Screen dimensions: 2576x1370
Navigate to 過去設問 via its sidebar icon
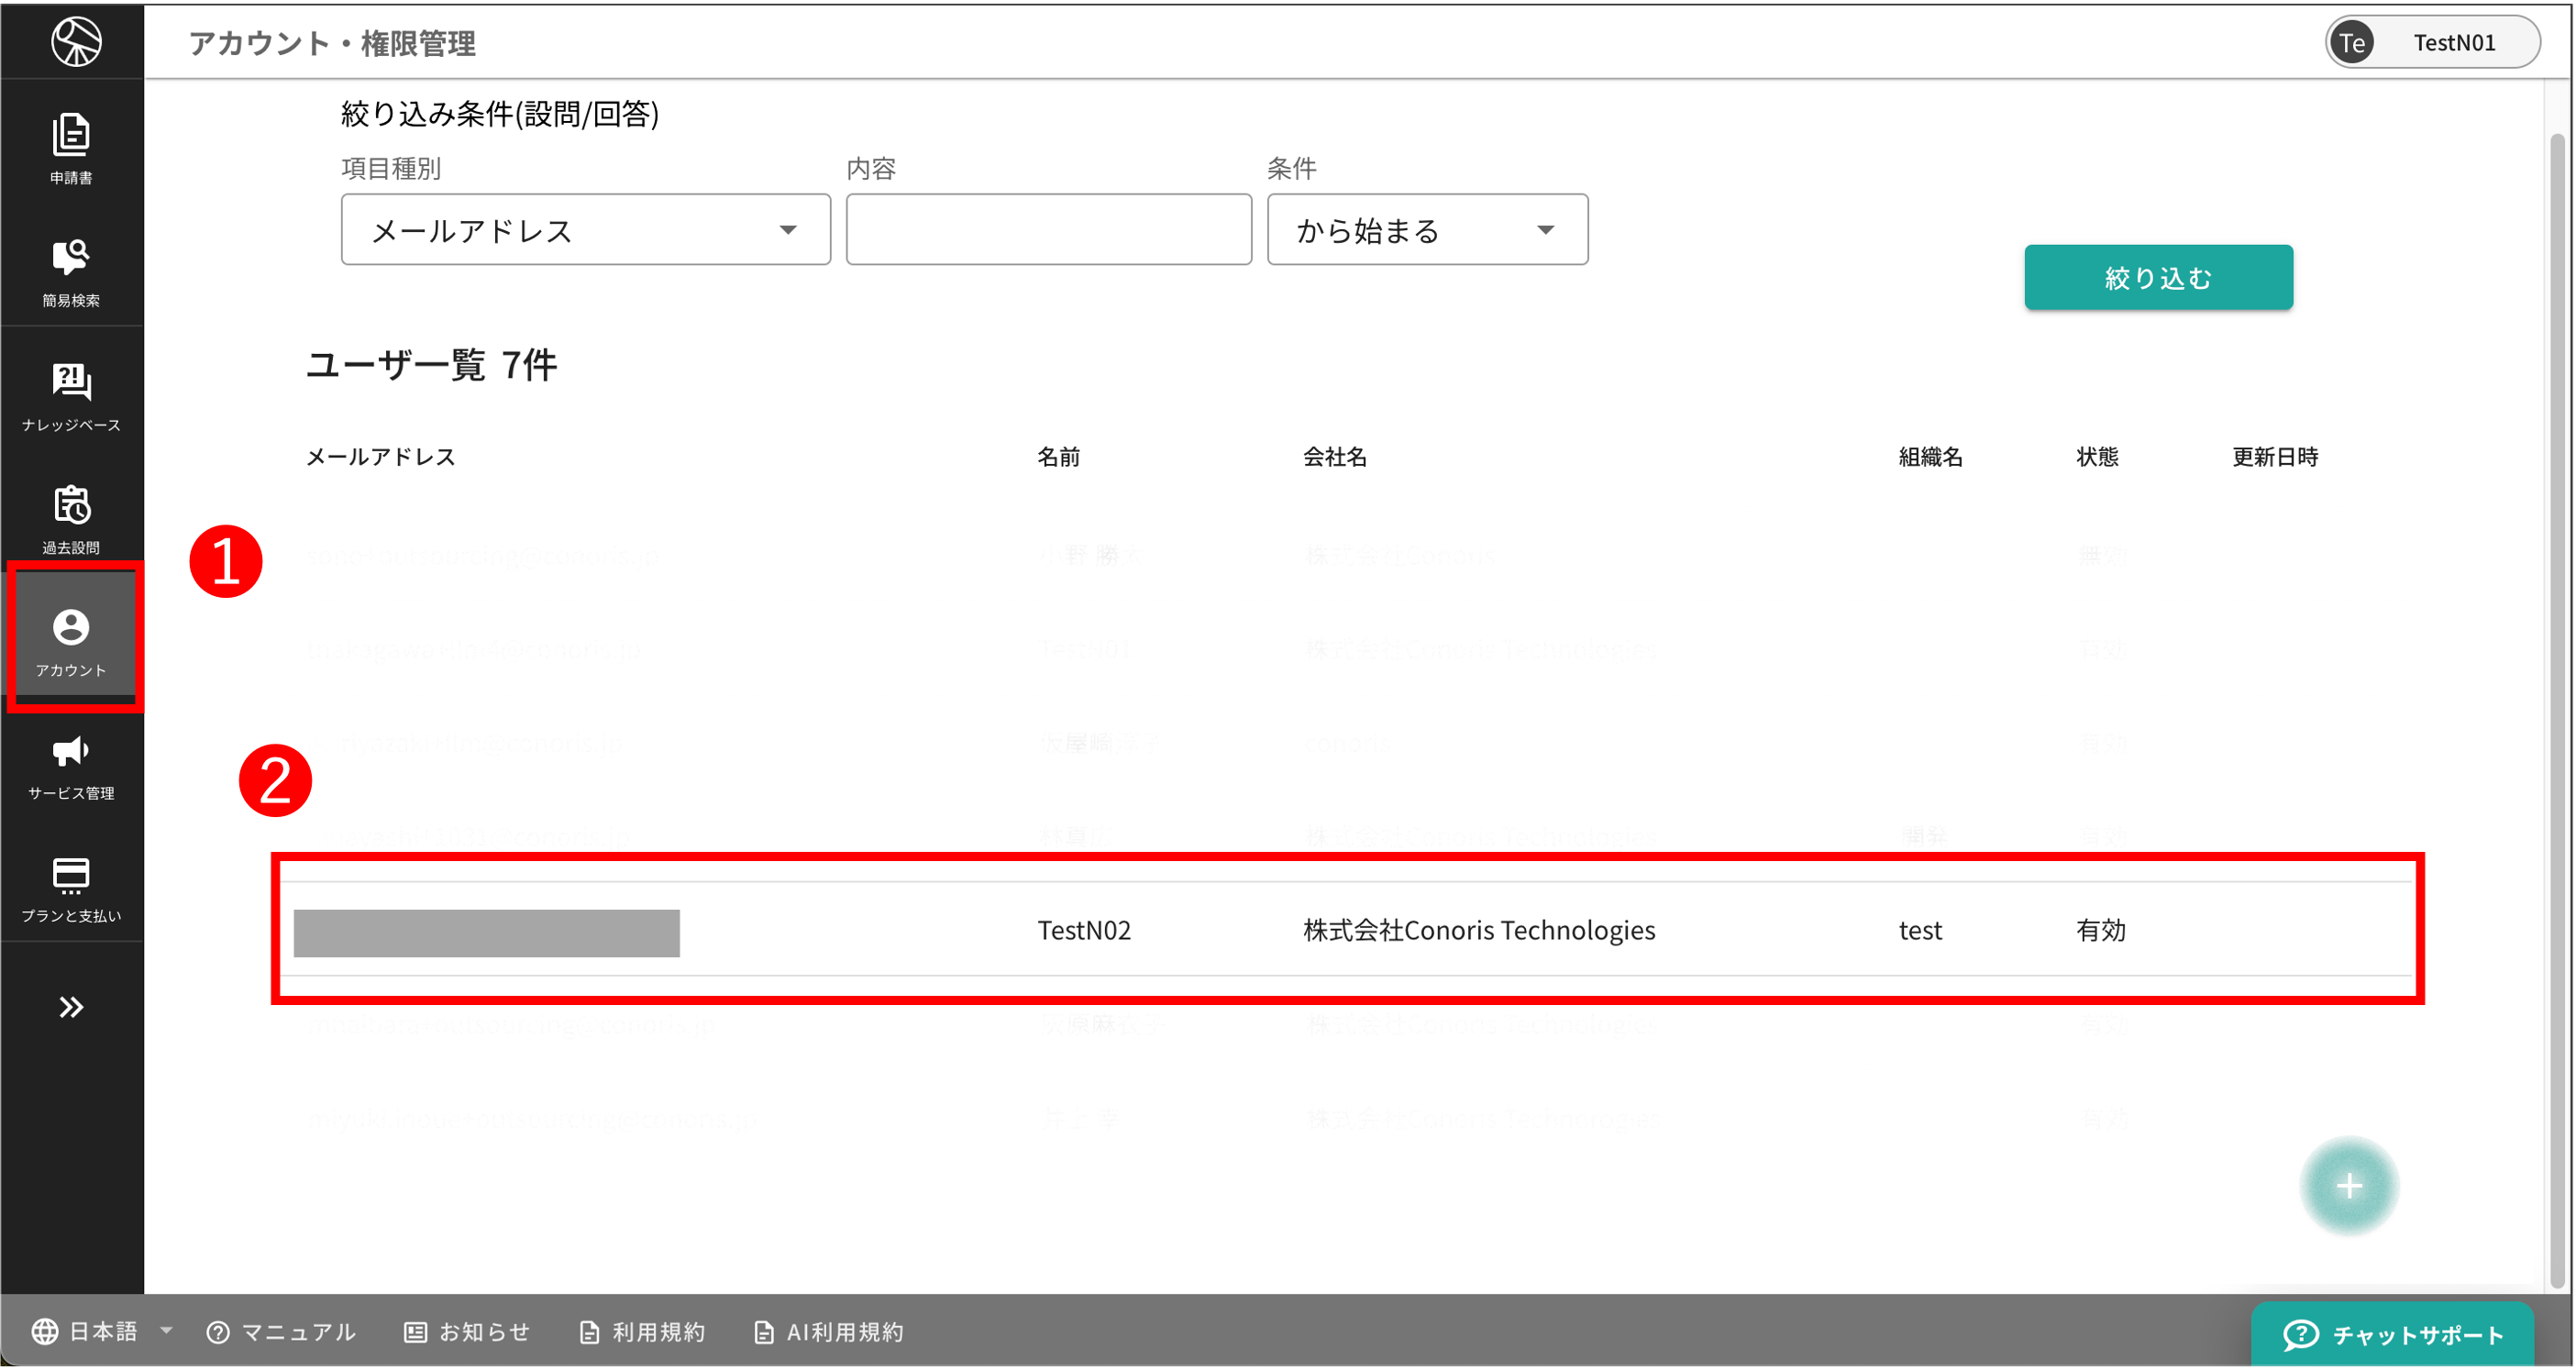pyautogui.click(x=71, y=518)
